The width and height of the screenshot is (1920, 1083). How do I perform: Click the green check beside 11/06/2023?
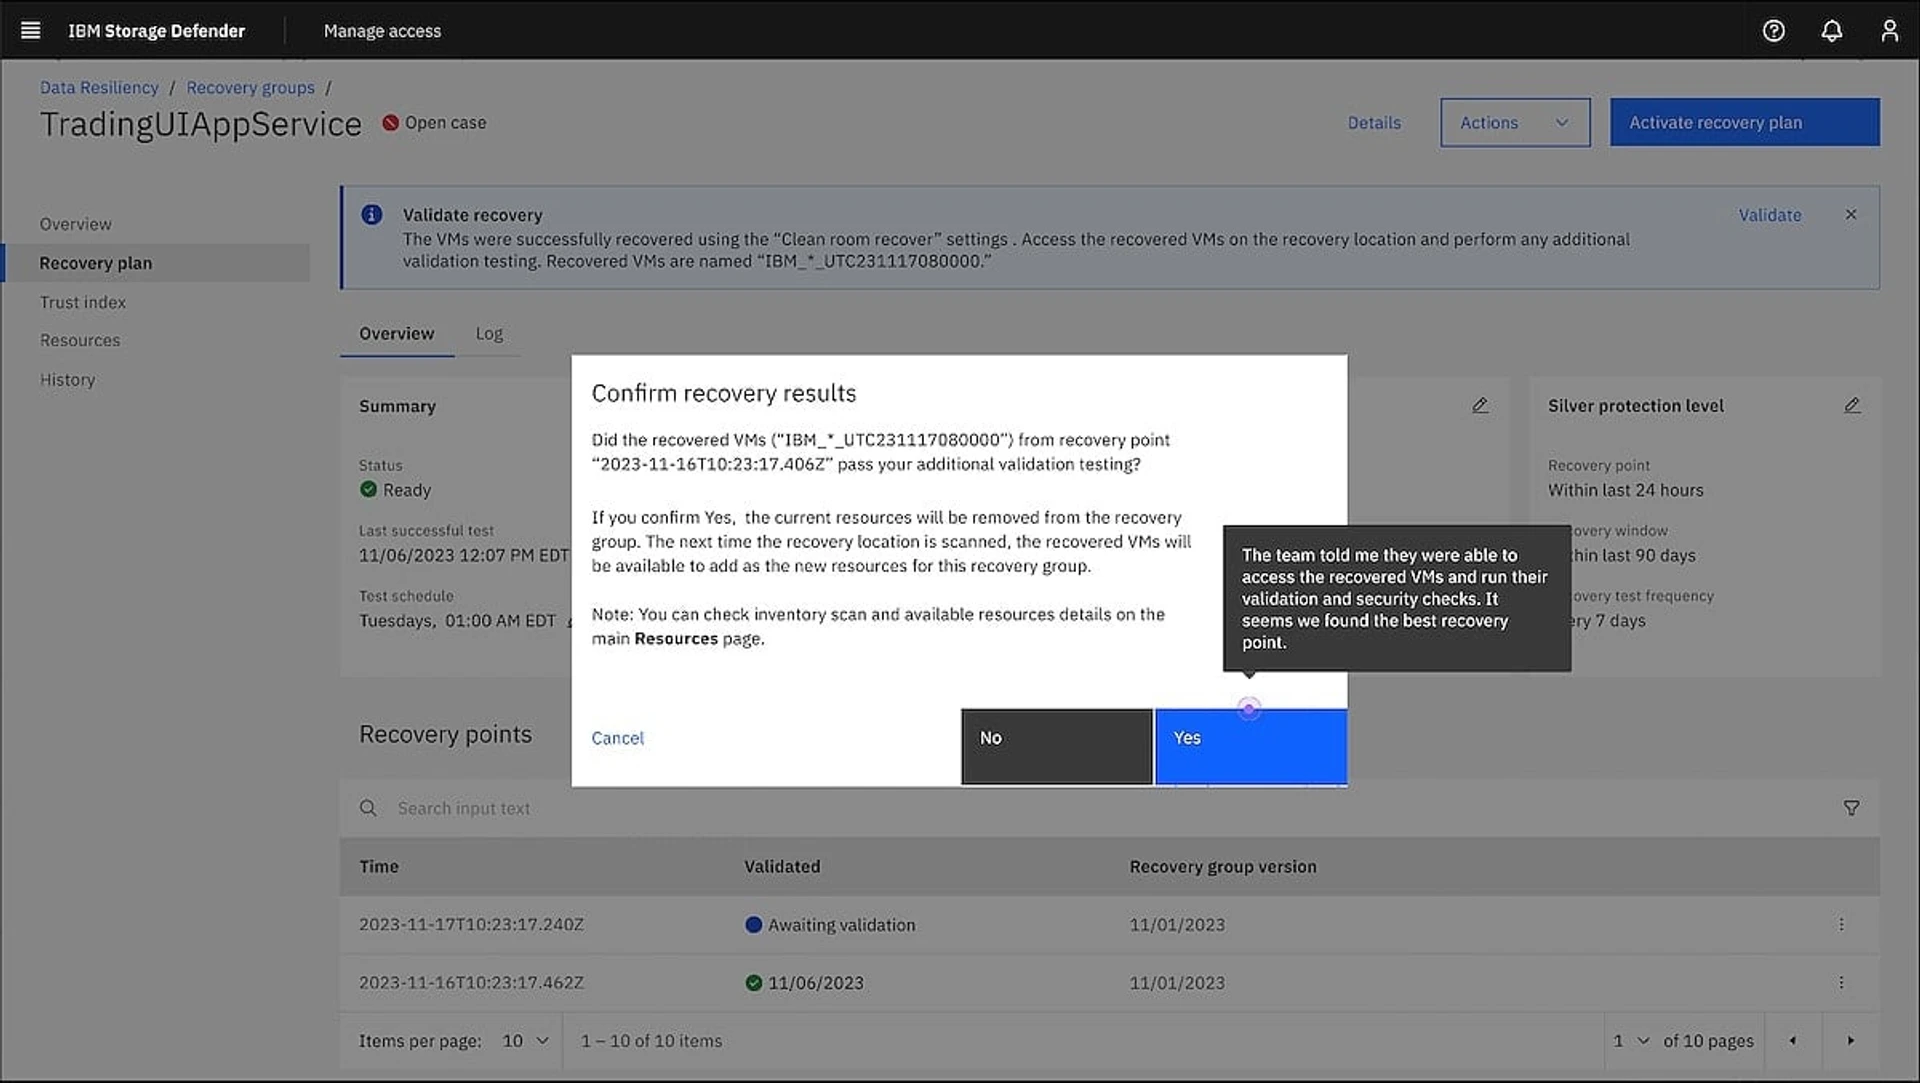click(753, 983)
